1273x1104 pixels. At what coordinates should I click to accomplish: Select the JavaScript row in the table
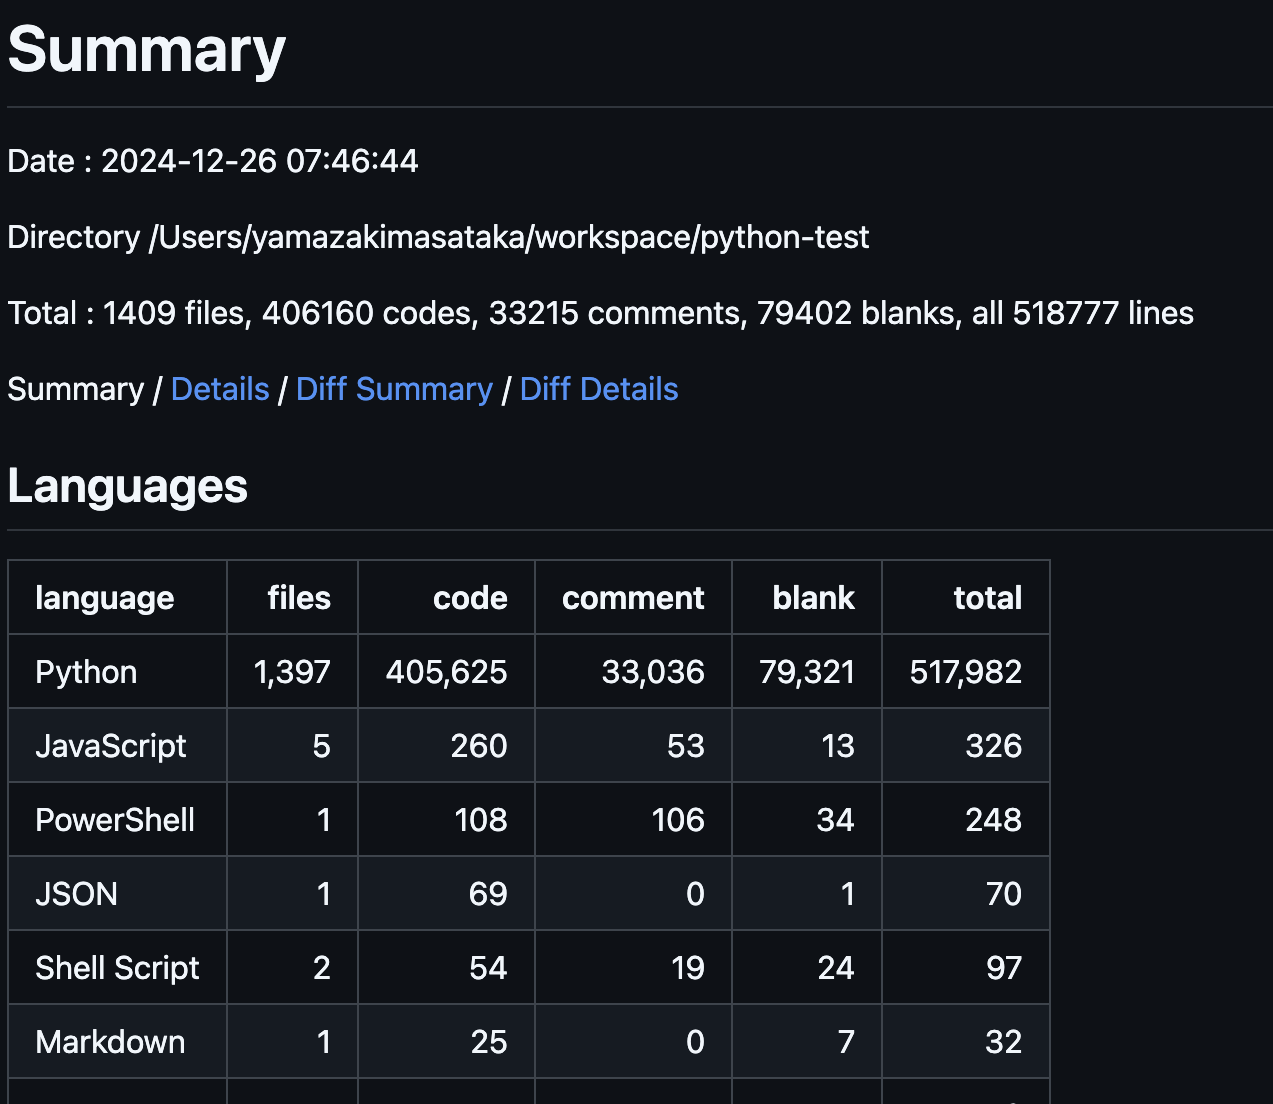click(x=110, y=745)
